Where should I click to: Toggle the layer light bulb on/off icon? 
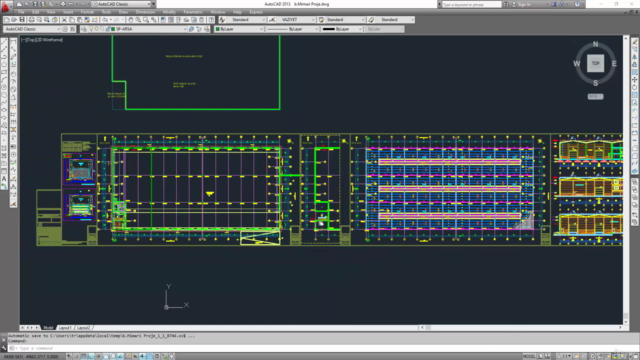point(91,29)
